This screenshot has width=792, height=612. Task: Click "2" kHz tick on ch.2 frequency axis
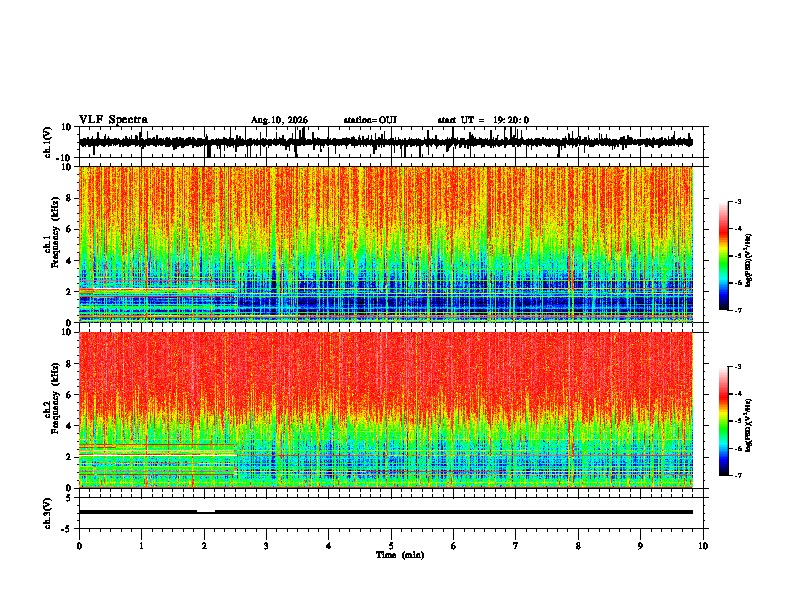pyautogui.click(x=70, y=457)
